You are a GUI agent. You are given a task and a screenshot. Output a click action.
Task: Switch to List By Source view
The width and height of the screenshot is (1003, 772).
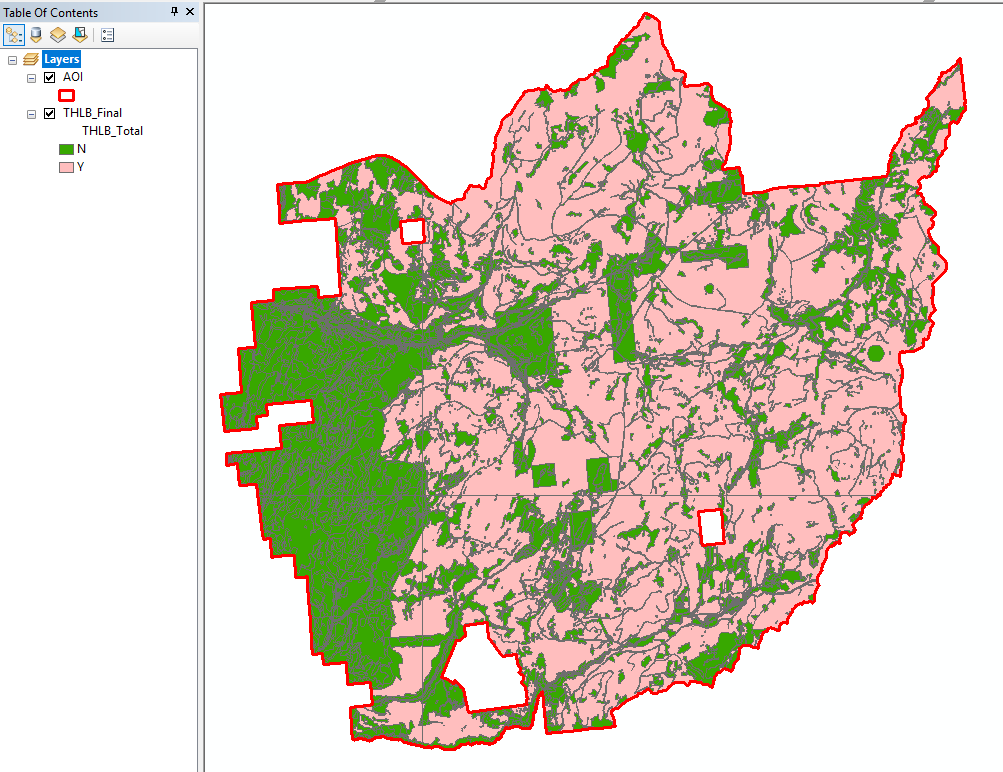pos(36,35)
